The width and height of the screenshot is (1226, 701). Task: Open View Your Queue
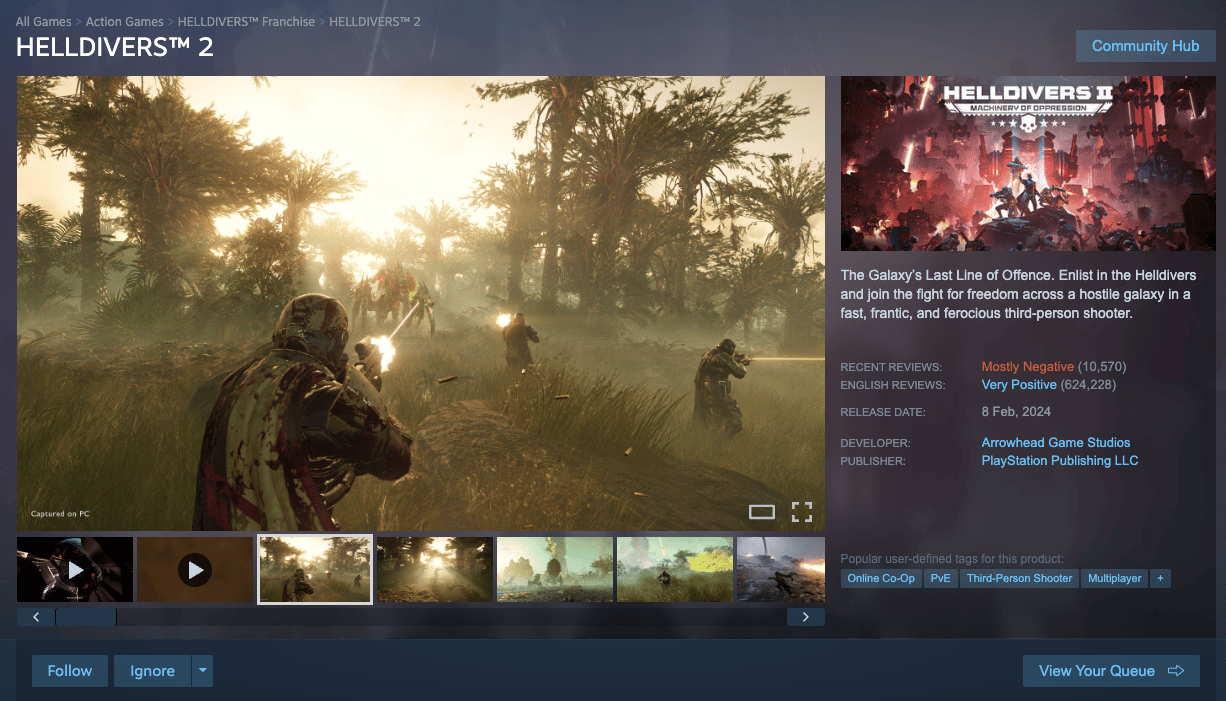(x=1111, y=671)
